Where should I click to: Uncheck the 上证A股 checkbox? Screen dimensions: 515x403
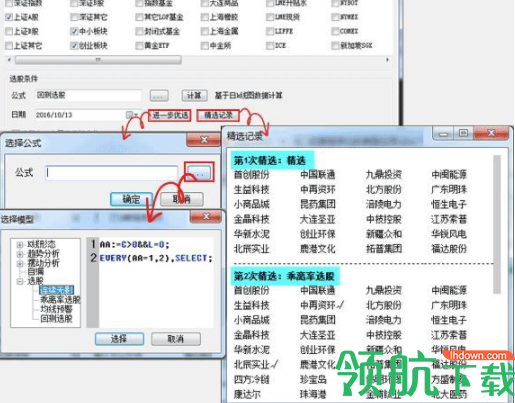(x=9, y=17)
